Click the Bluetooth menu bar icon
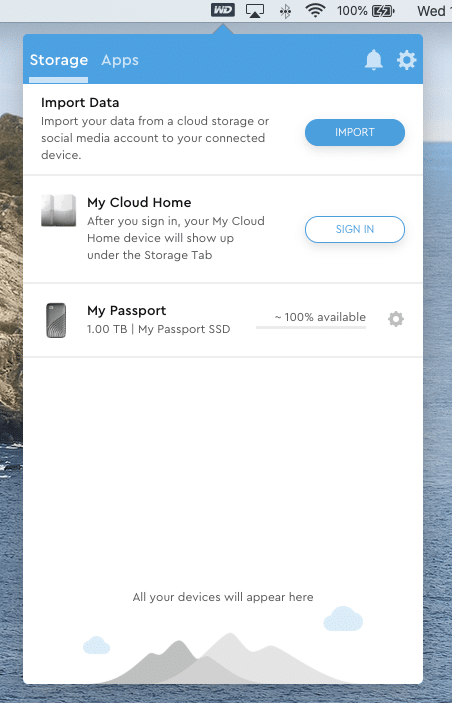Viewport: 452px width, 703px height. (x=285, y=11)
